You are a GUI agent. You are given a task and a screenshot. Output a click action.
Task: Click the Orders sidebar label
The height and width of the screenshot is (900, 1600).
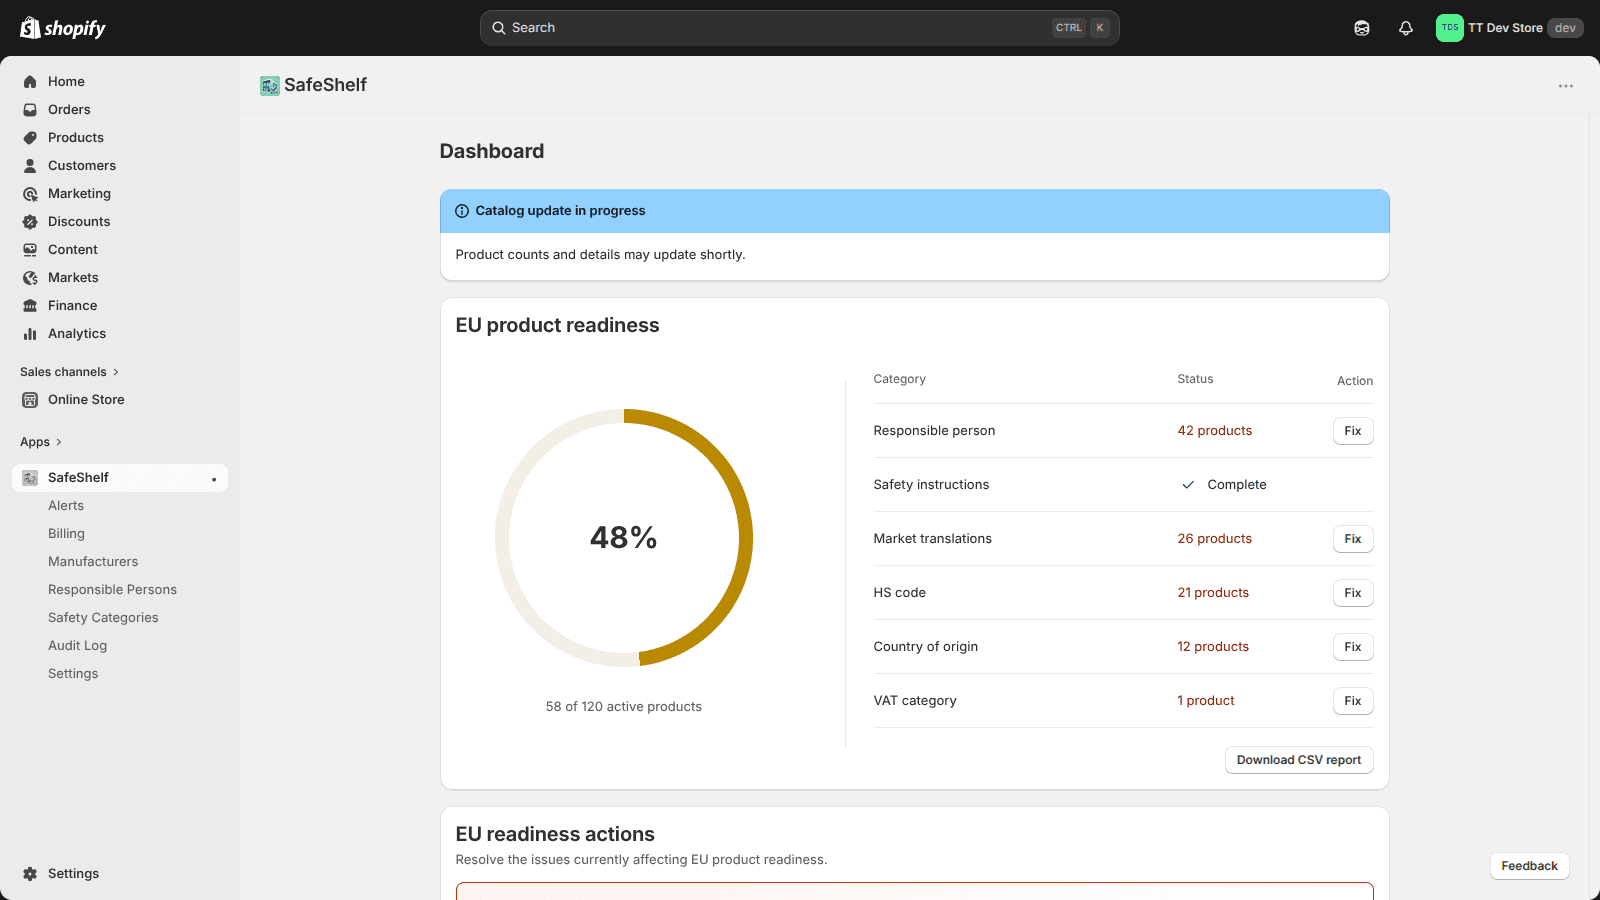click(x=69, y=110)
